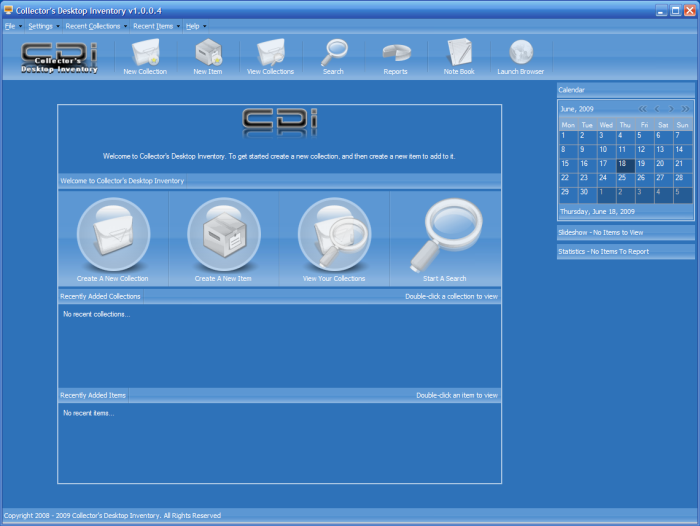Click the copyright text in status bar
This screenshot has height=526, width=700.
point(112,515)
